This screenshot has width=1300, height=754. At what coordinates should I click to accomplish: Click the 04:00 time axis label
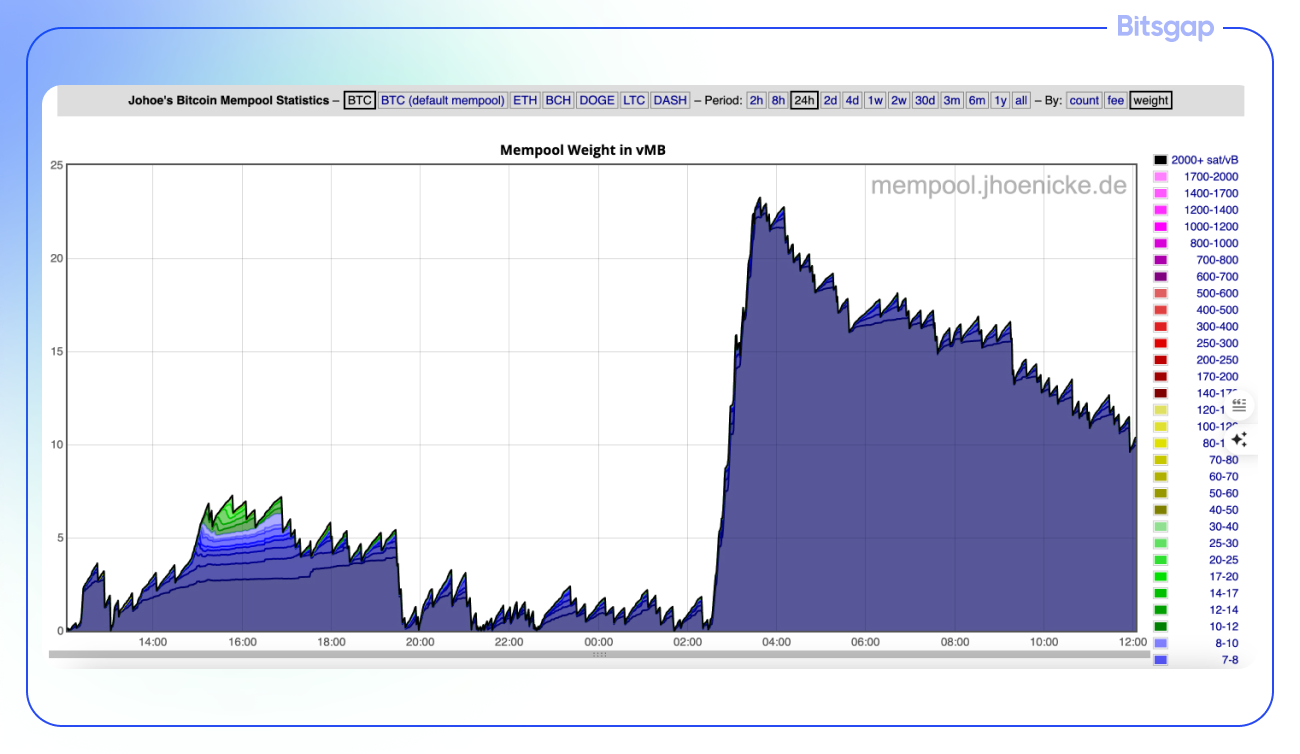click(776, 642)
